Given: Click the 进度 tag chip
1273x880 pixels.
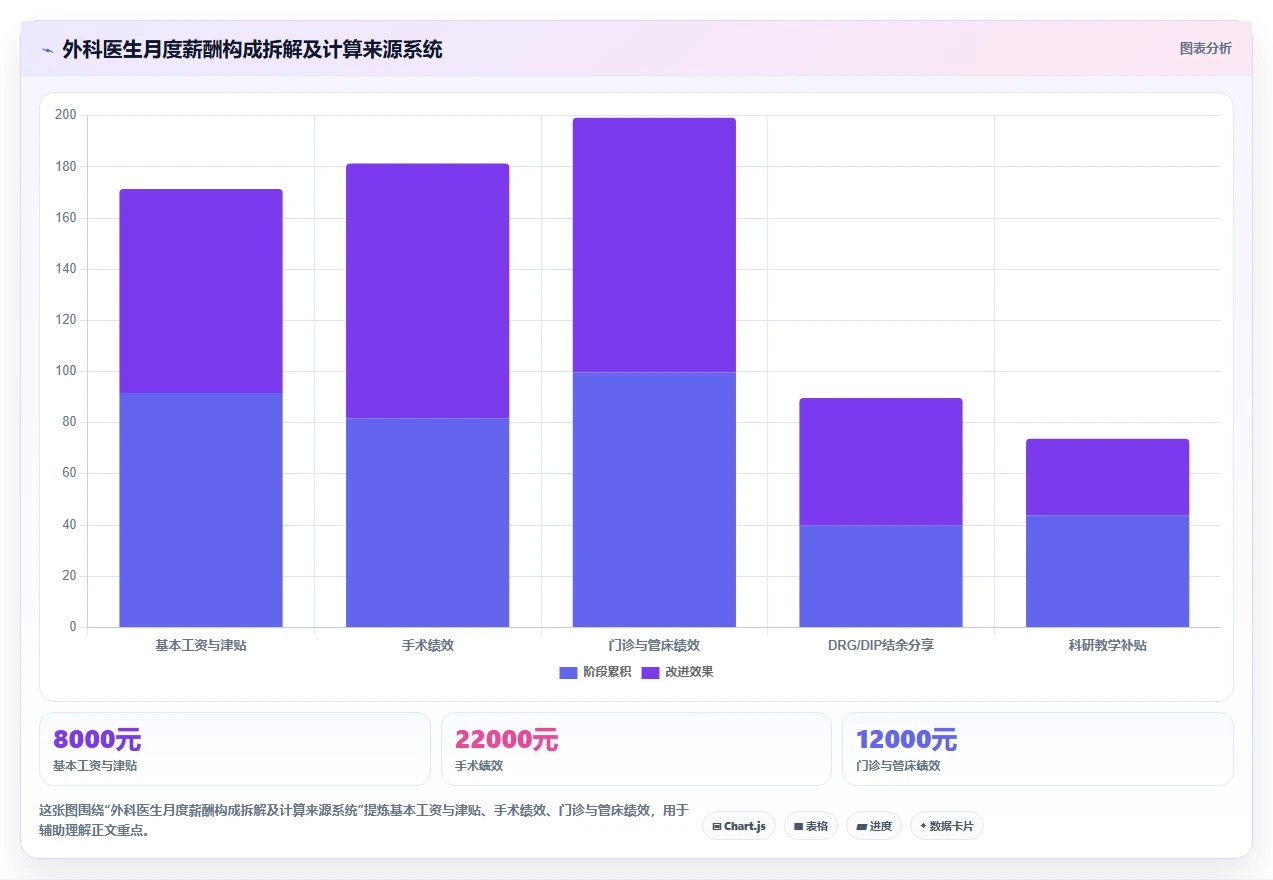Looking at the screenshot, I should coord(874,826).
